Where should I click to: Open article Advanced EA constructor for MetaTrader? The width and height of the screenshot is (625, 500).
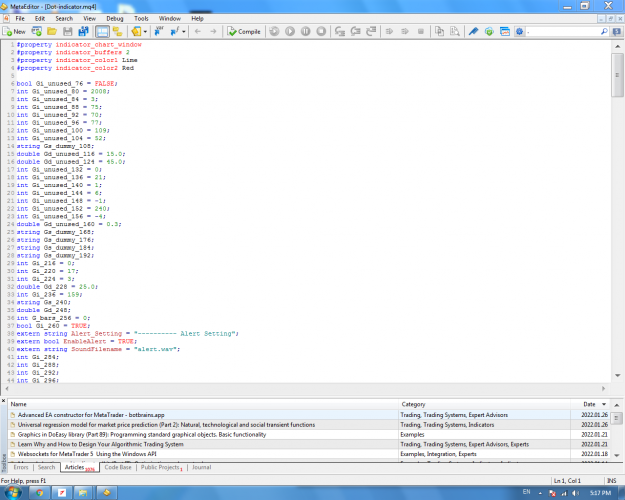(91, 415)
